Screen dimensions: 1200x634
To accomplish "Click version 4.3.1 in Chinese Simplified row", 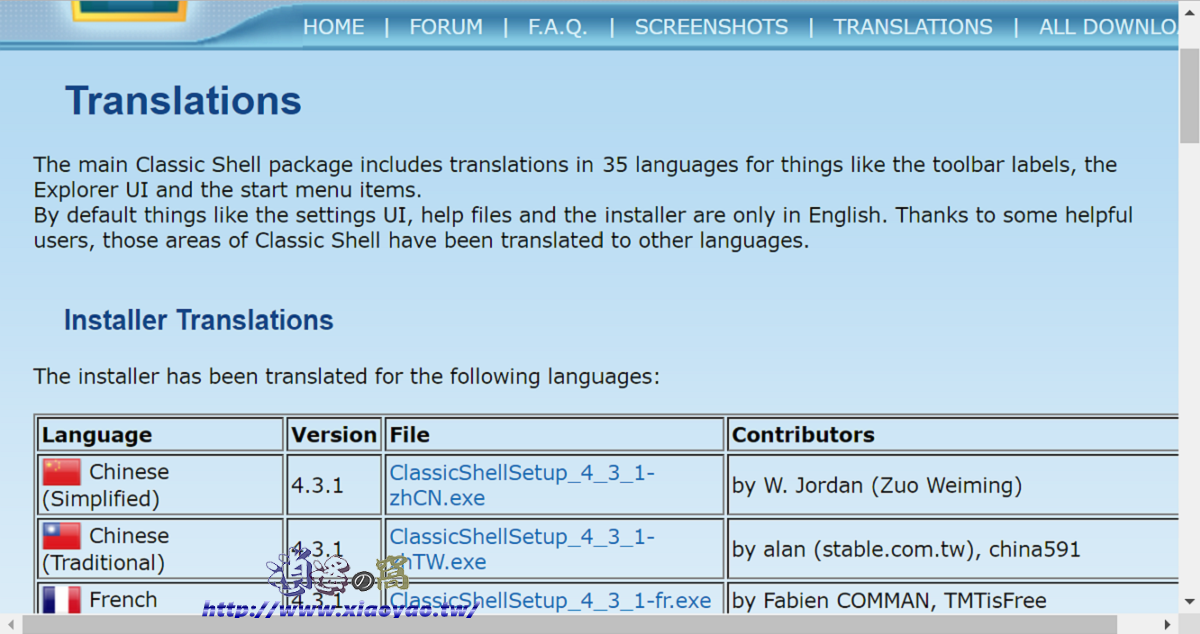I will (317, 485).
